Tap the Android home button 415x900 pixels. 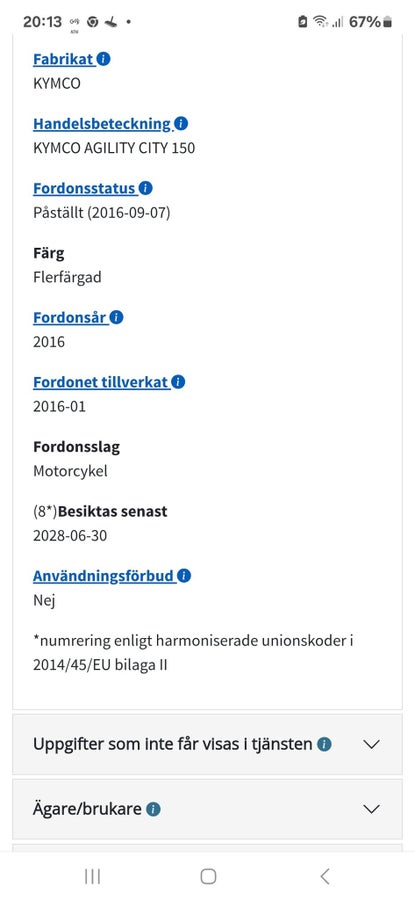point(208,876)
